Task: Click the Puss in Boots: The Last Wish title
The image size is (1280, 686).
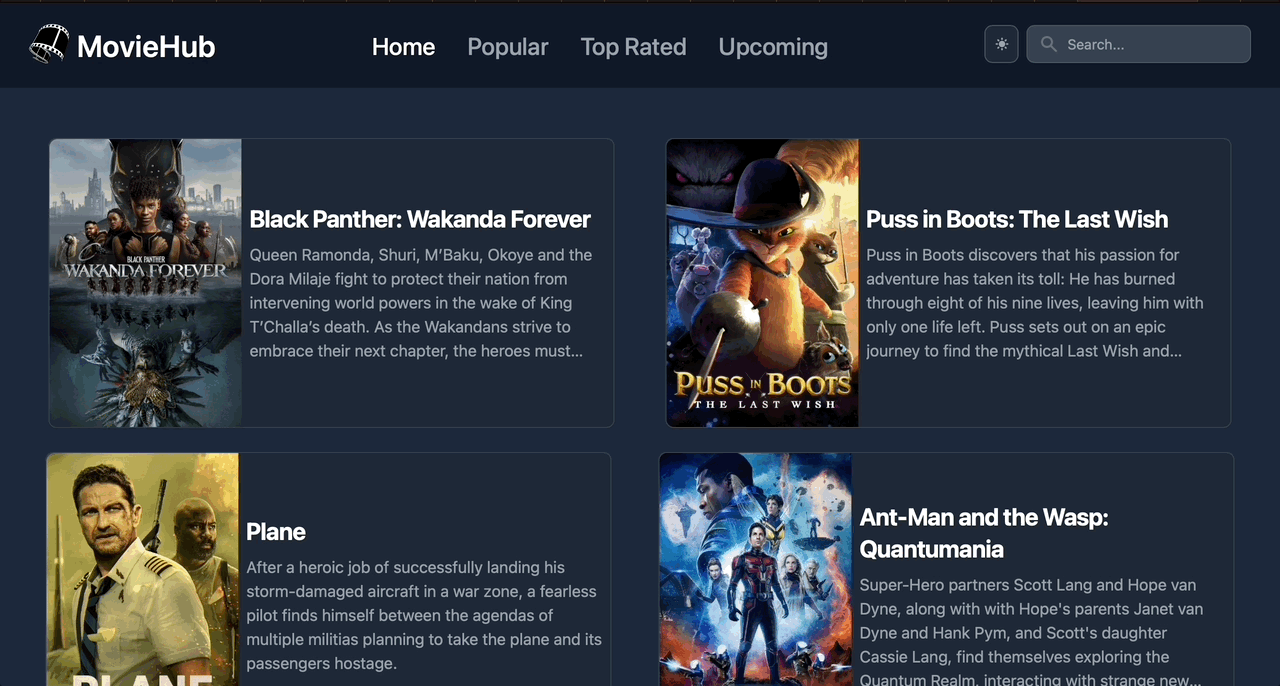Action: [x=1017, y=219]
